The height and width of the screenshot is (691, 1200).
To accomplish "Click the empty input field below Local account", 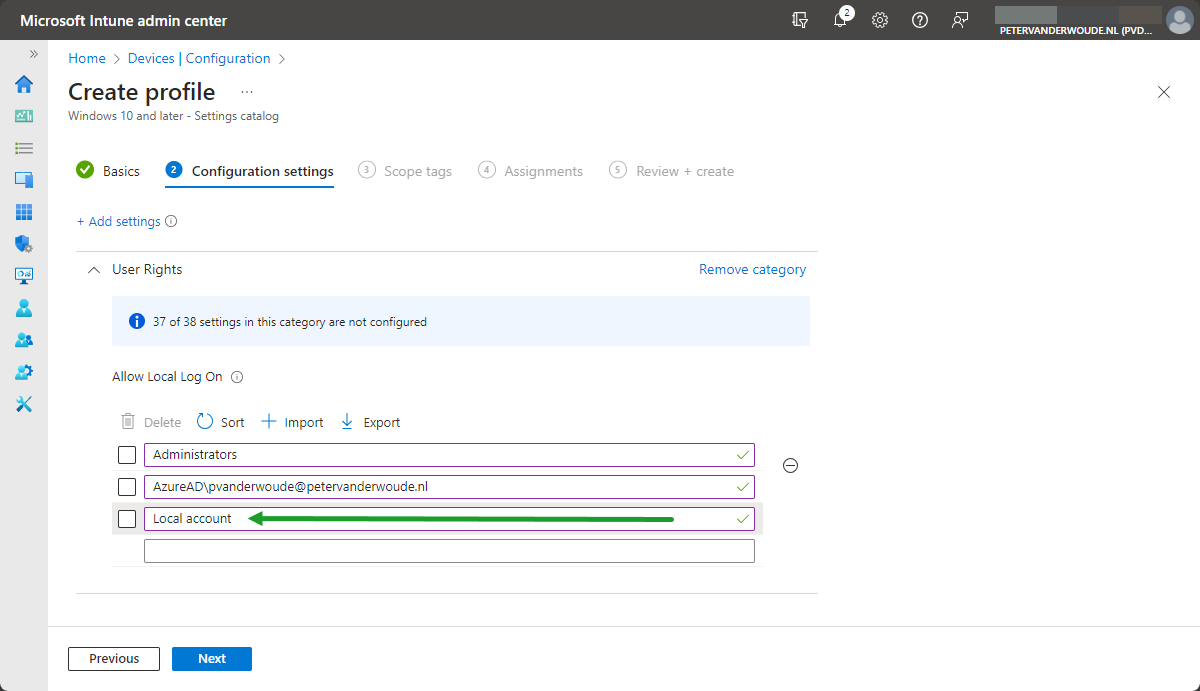I will point(450,550).
